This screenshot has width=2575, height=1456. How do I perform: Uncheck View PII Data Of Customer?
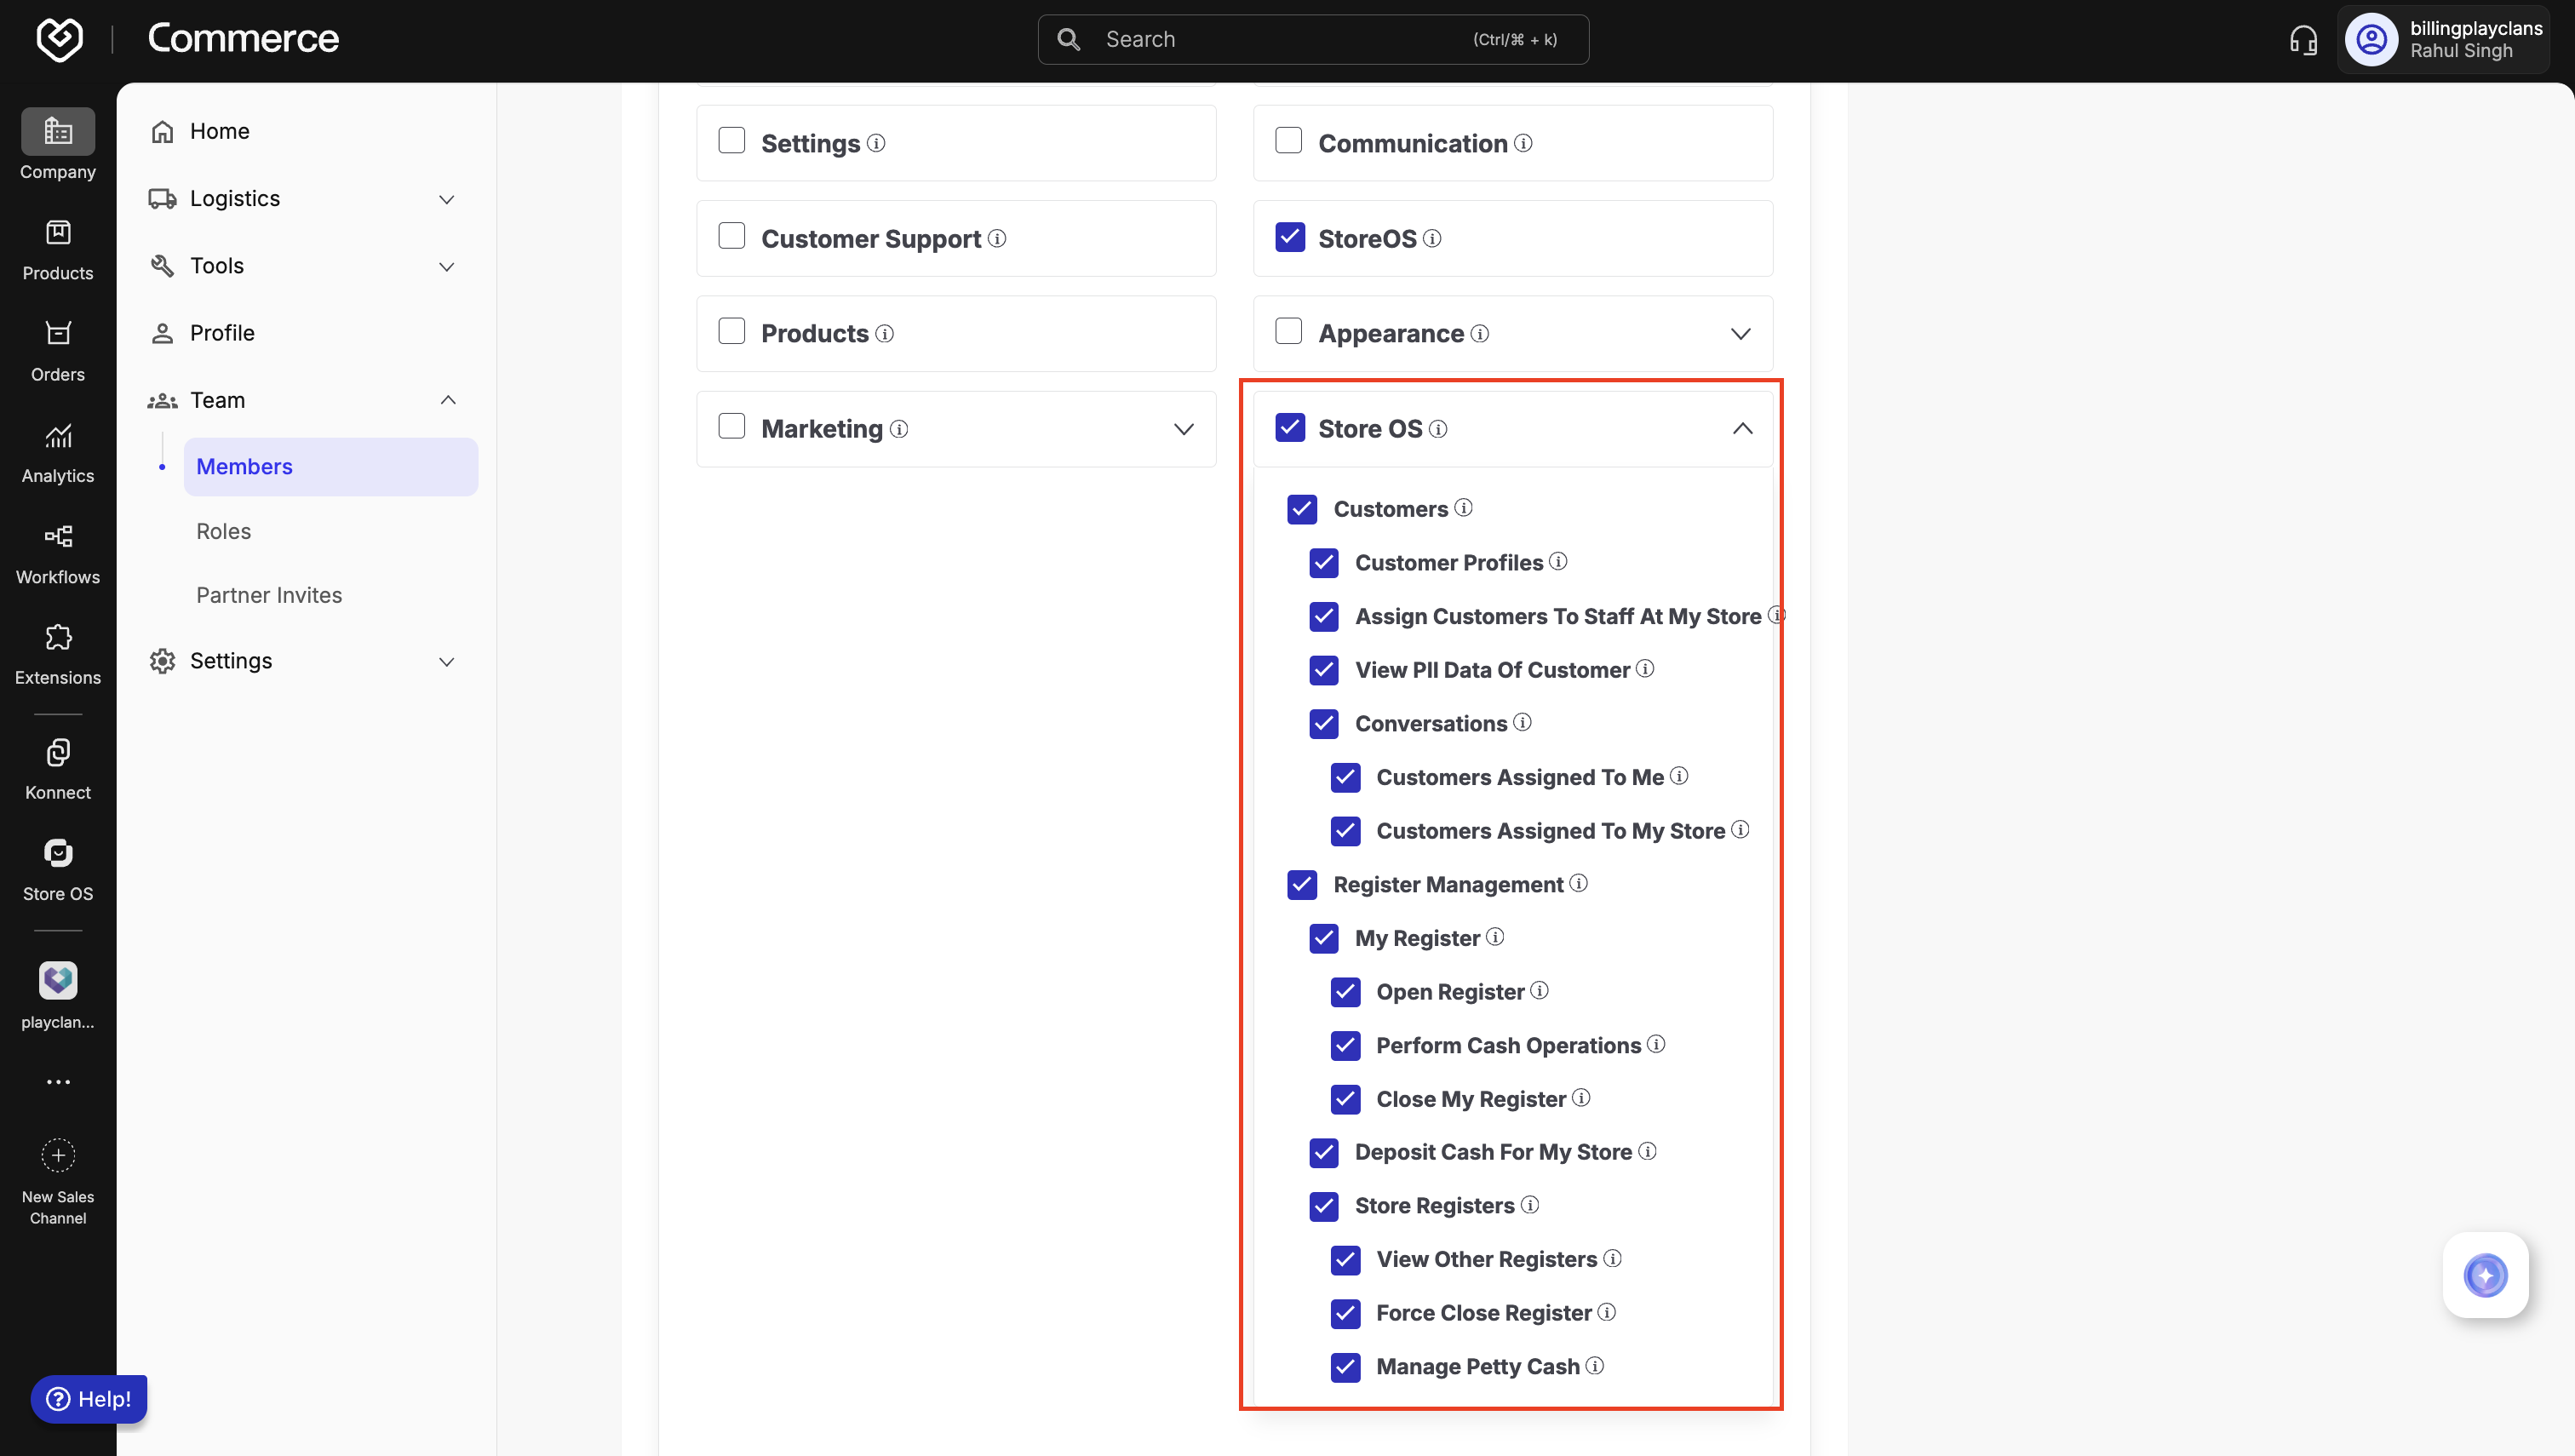click(x=1324, y=670)
